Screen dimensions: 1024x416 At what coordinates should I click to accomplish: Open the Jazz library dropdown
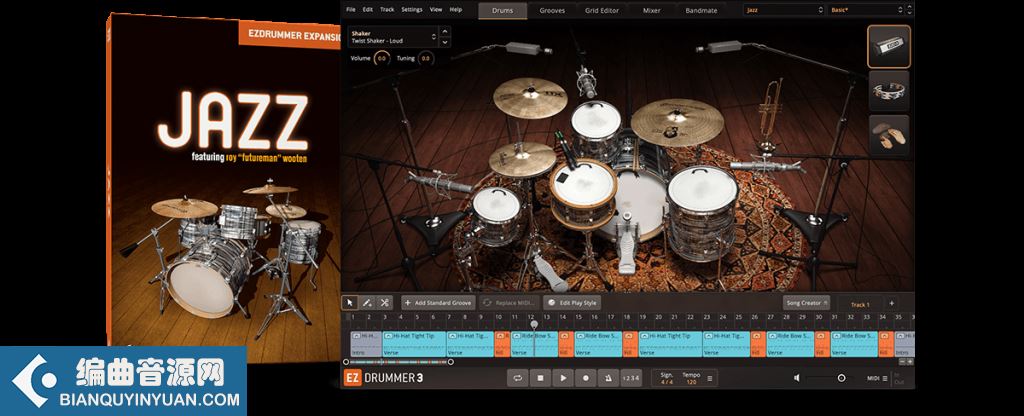point(784,10)
